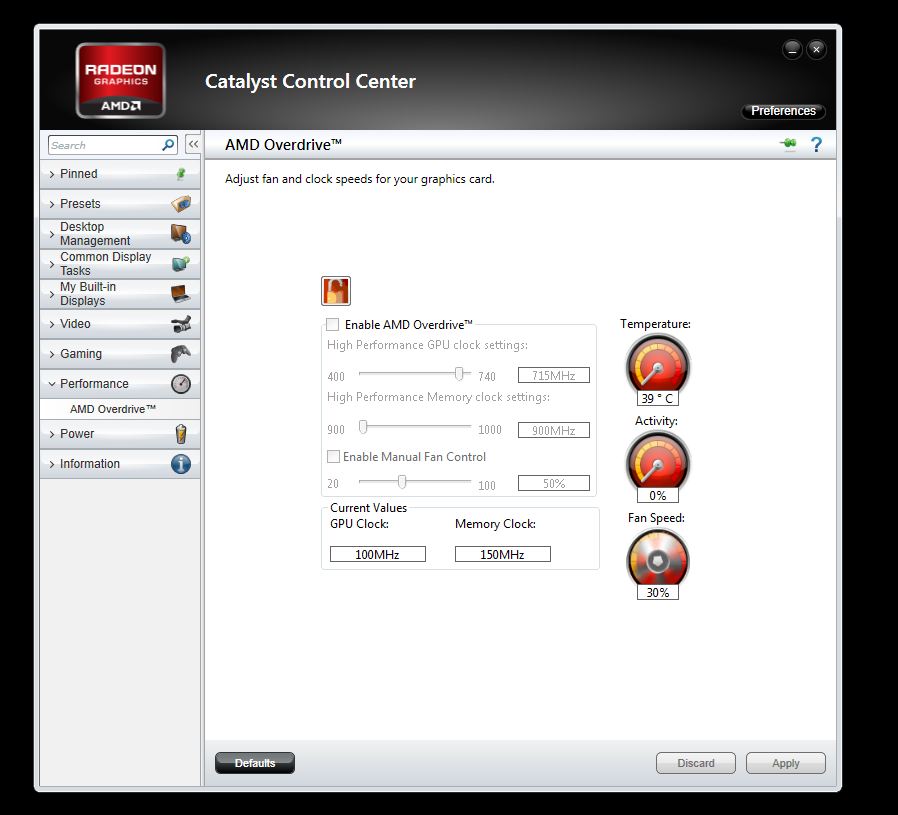Click the Defaults button
Screen dimensions: 898x815
255,763
